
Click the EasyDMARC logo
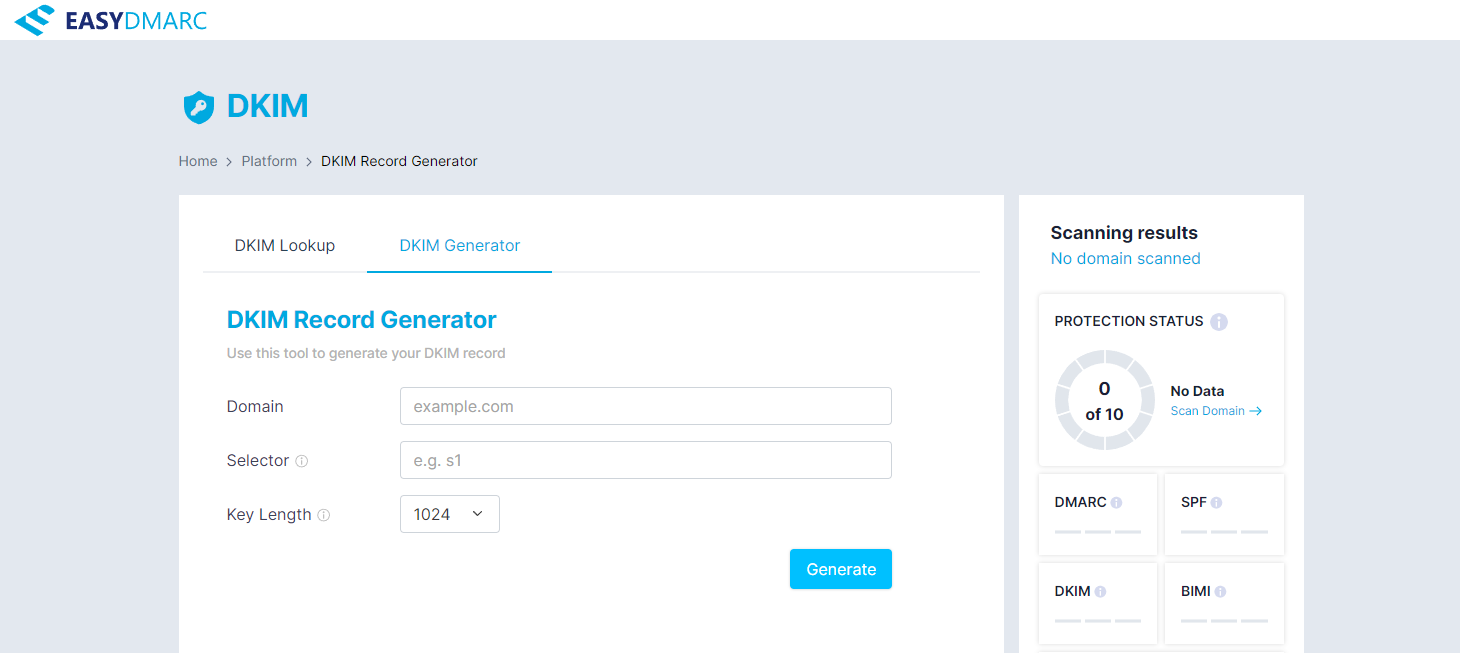(111, 20)
